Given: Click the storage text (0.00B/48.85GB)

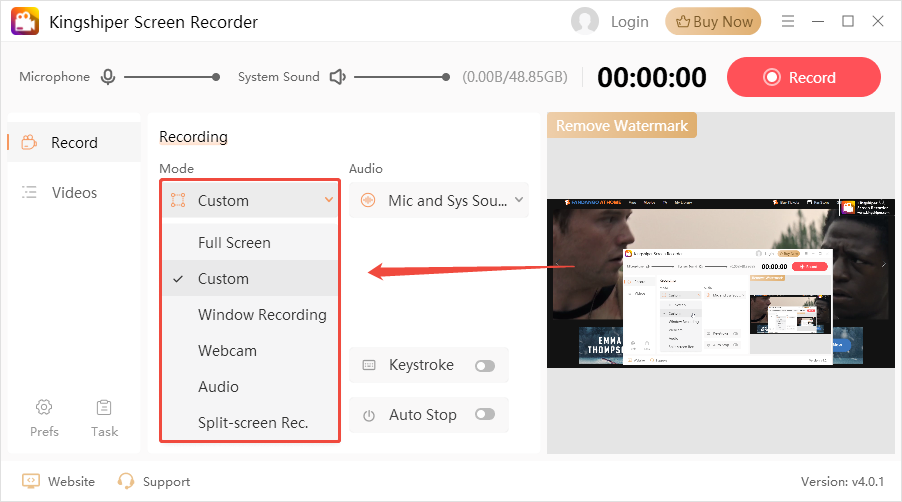Looking at the screenshot, I should point(515,76).
